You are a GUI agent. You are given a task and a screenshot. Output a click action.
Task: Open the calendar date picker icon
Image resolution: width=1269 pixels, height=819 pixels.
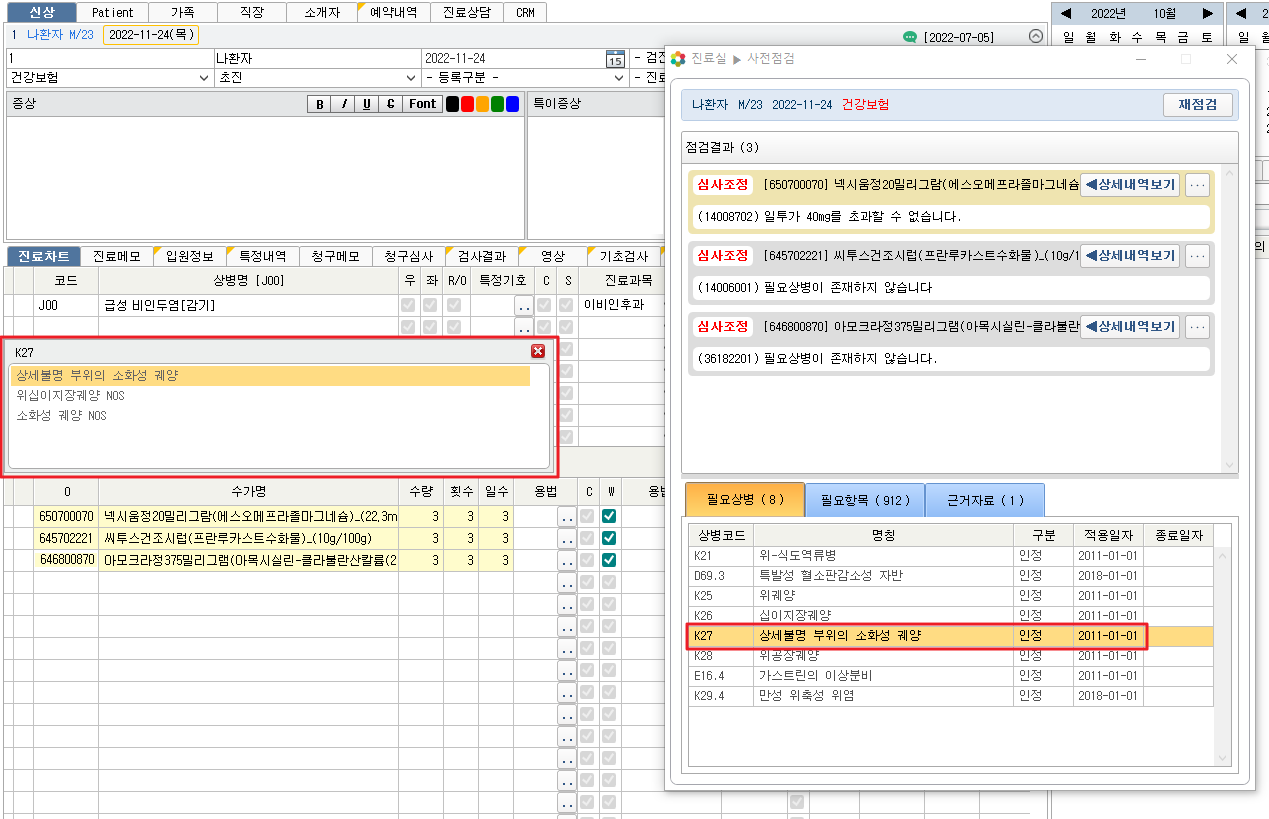point(615,59)
